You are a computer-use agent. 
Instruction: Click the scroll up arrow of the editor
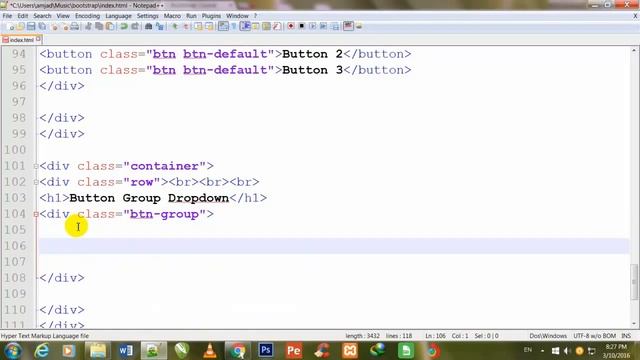coord(634,50)
